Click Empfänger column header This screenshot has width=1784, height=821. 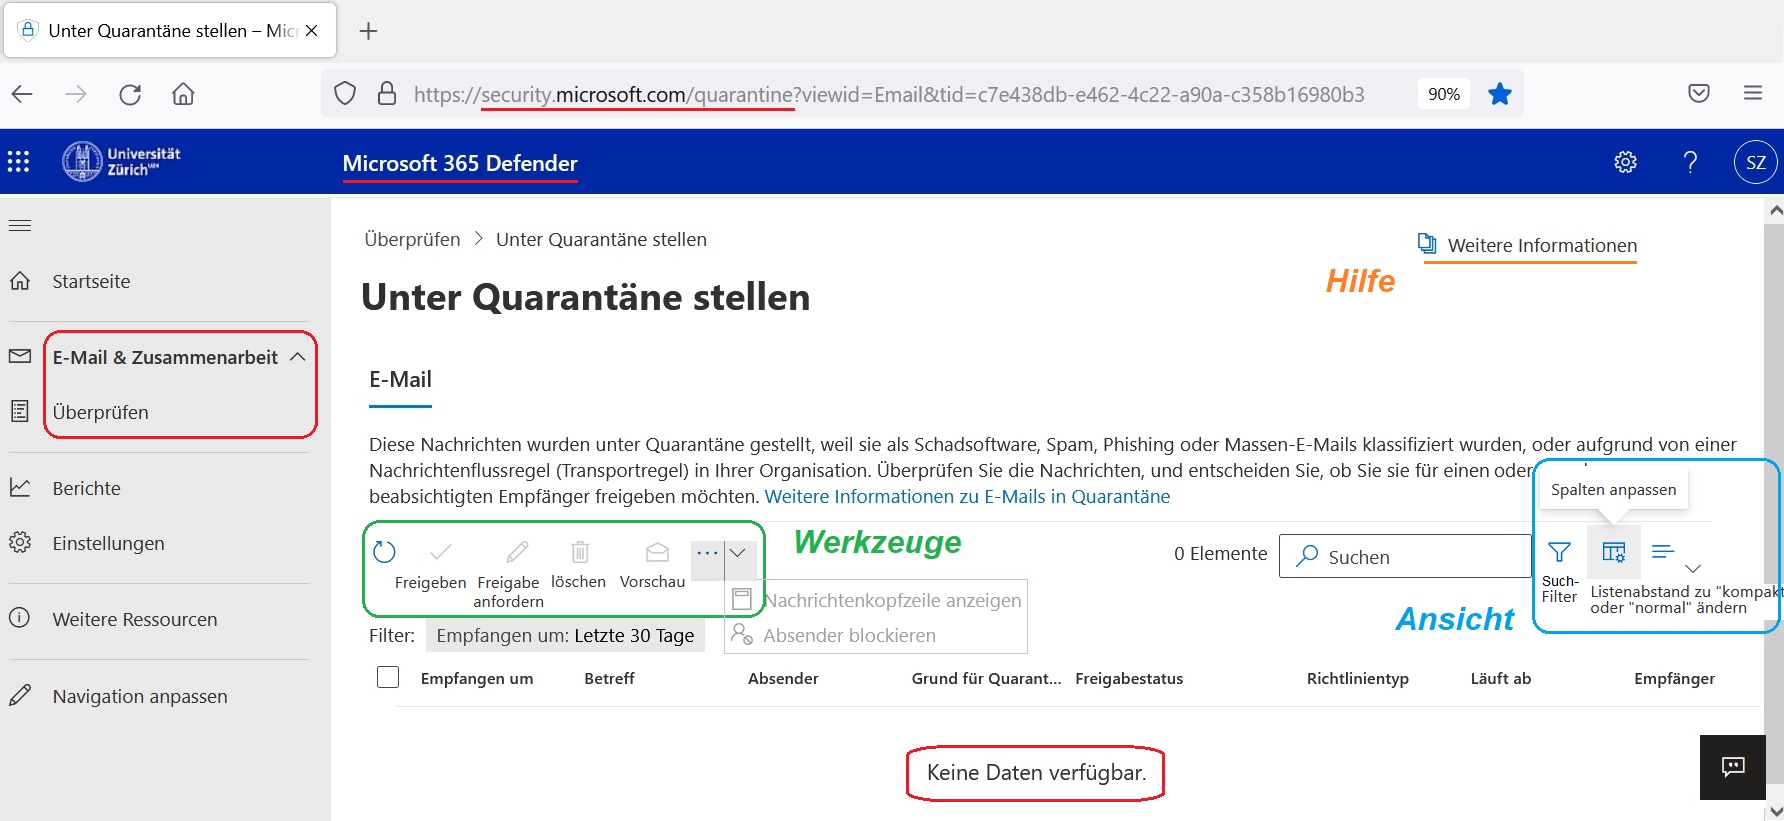tap(1674, 678)
